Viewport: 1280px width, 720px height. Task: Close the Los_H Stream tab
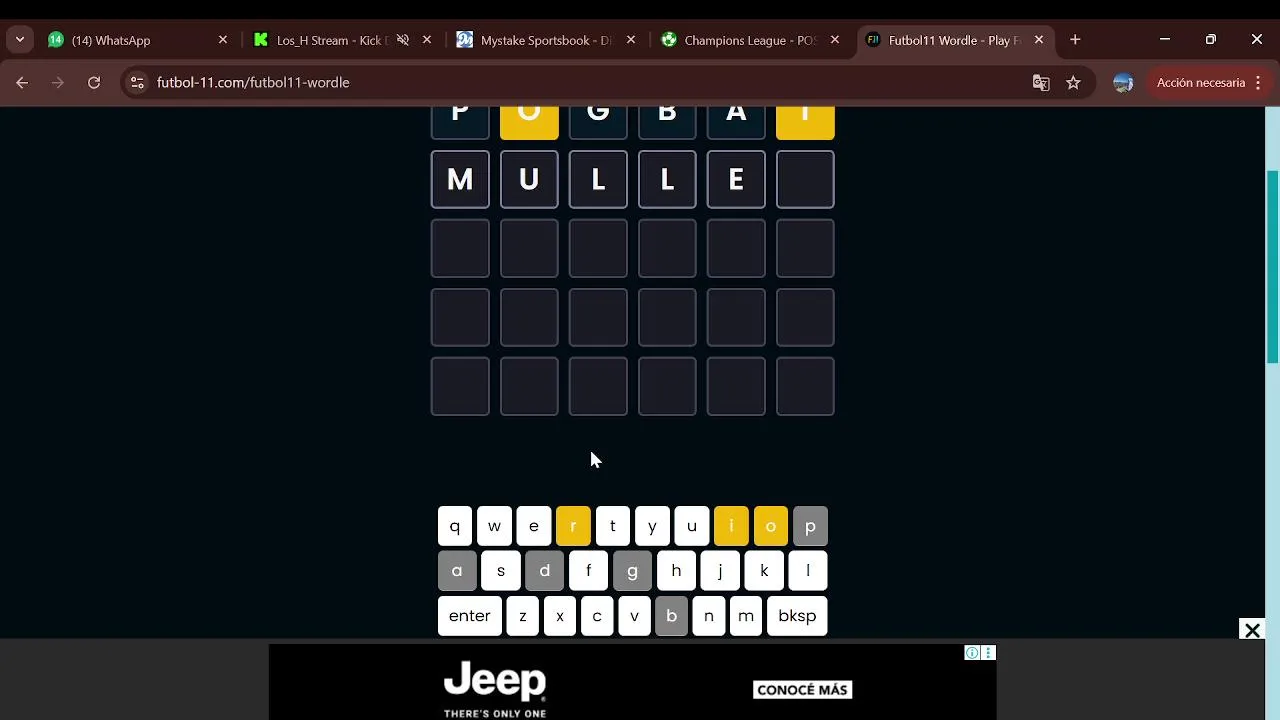coord(427,40)
